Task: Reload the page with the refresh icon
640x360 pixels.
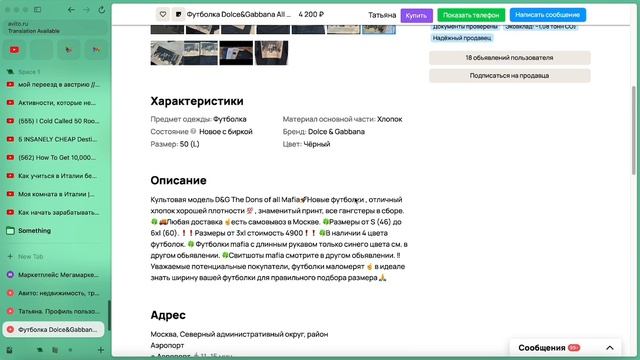Action: point(102,9)
